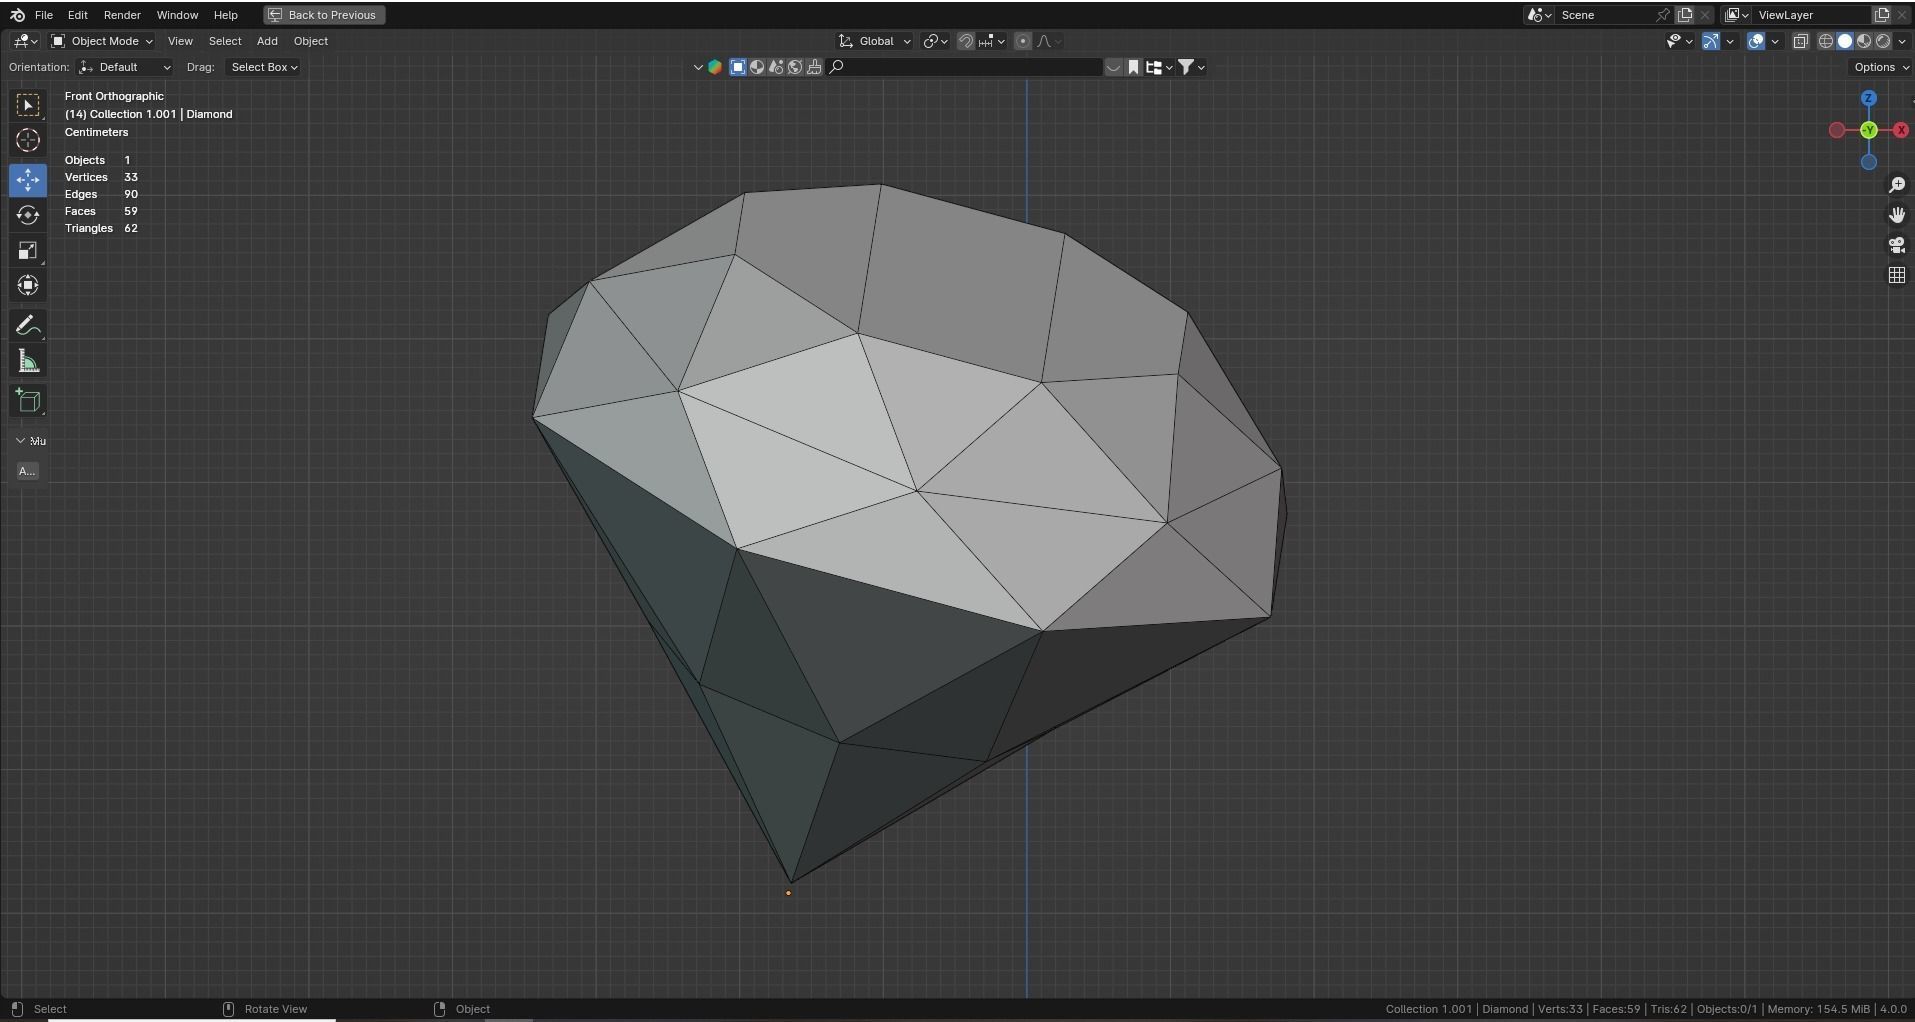Click the red X axis on navigation gizmo
The height and width of the screenshot is (1022, 1915).
coord(1901,130)
